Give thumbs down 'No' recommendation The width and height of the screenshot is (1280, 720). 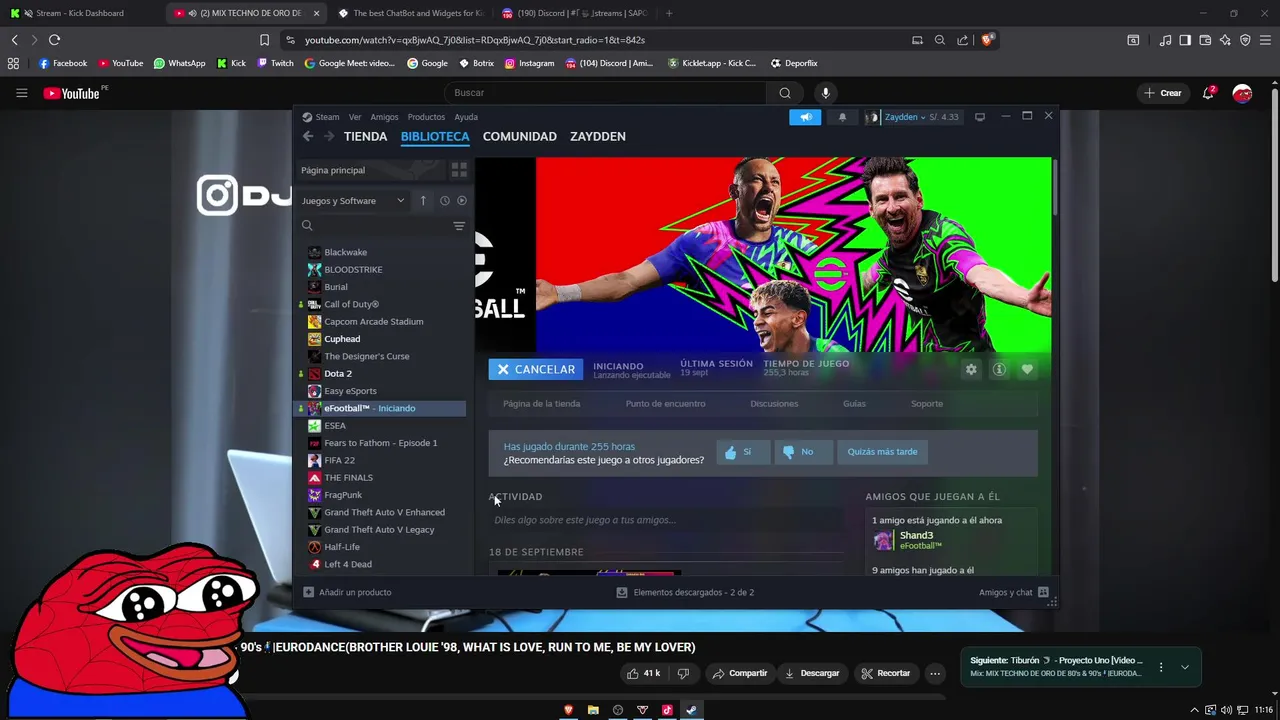pos(802,452)
